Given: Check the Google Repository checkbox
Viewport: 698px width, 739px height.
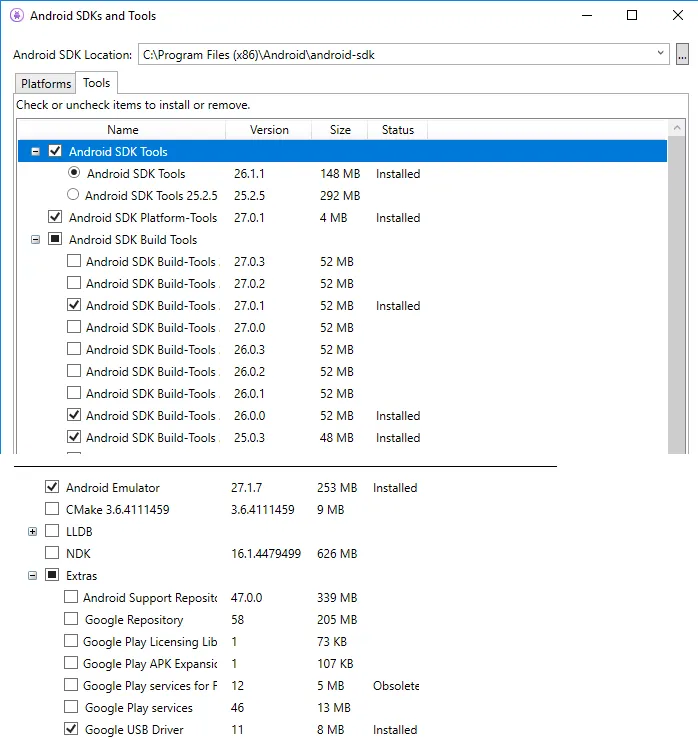Looking at the screenshot, I should [71, 618].
